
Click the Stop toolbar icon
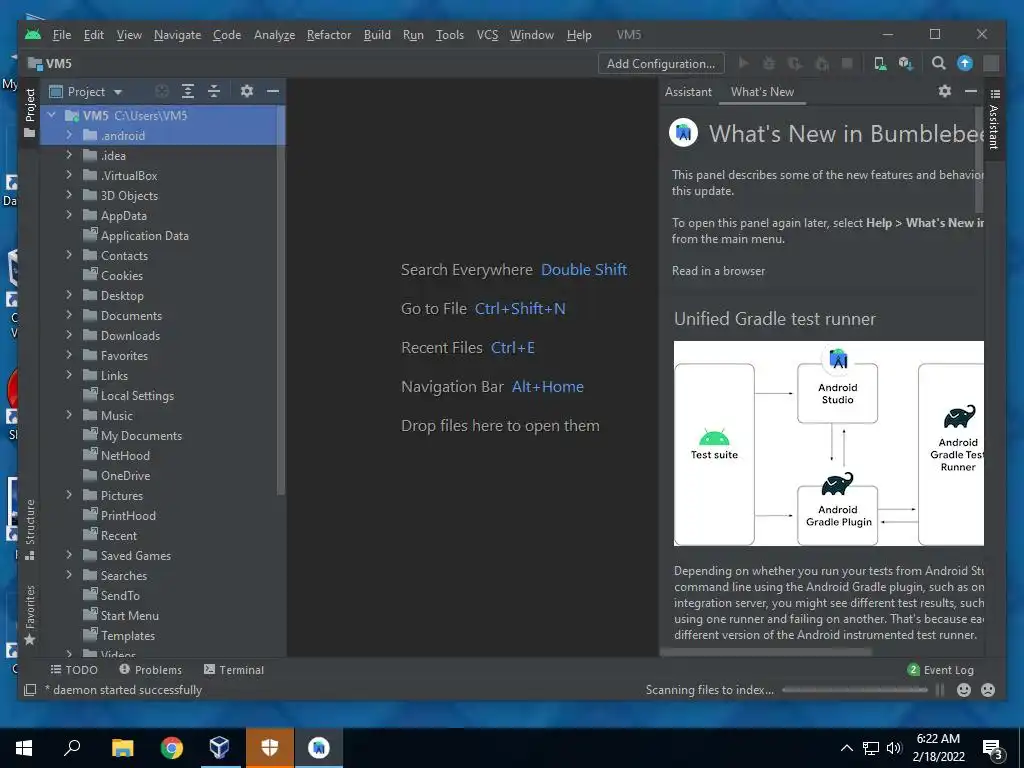click(x=847, y=63)
